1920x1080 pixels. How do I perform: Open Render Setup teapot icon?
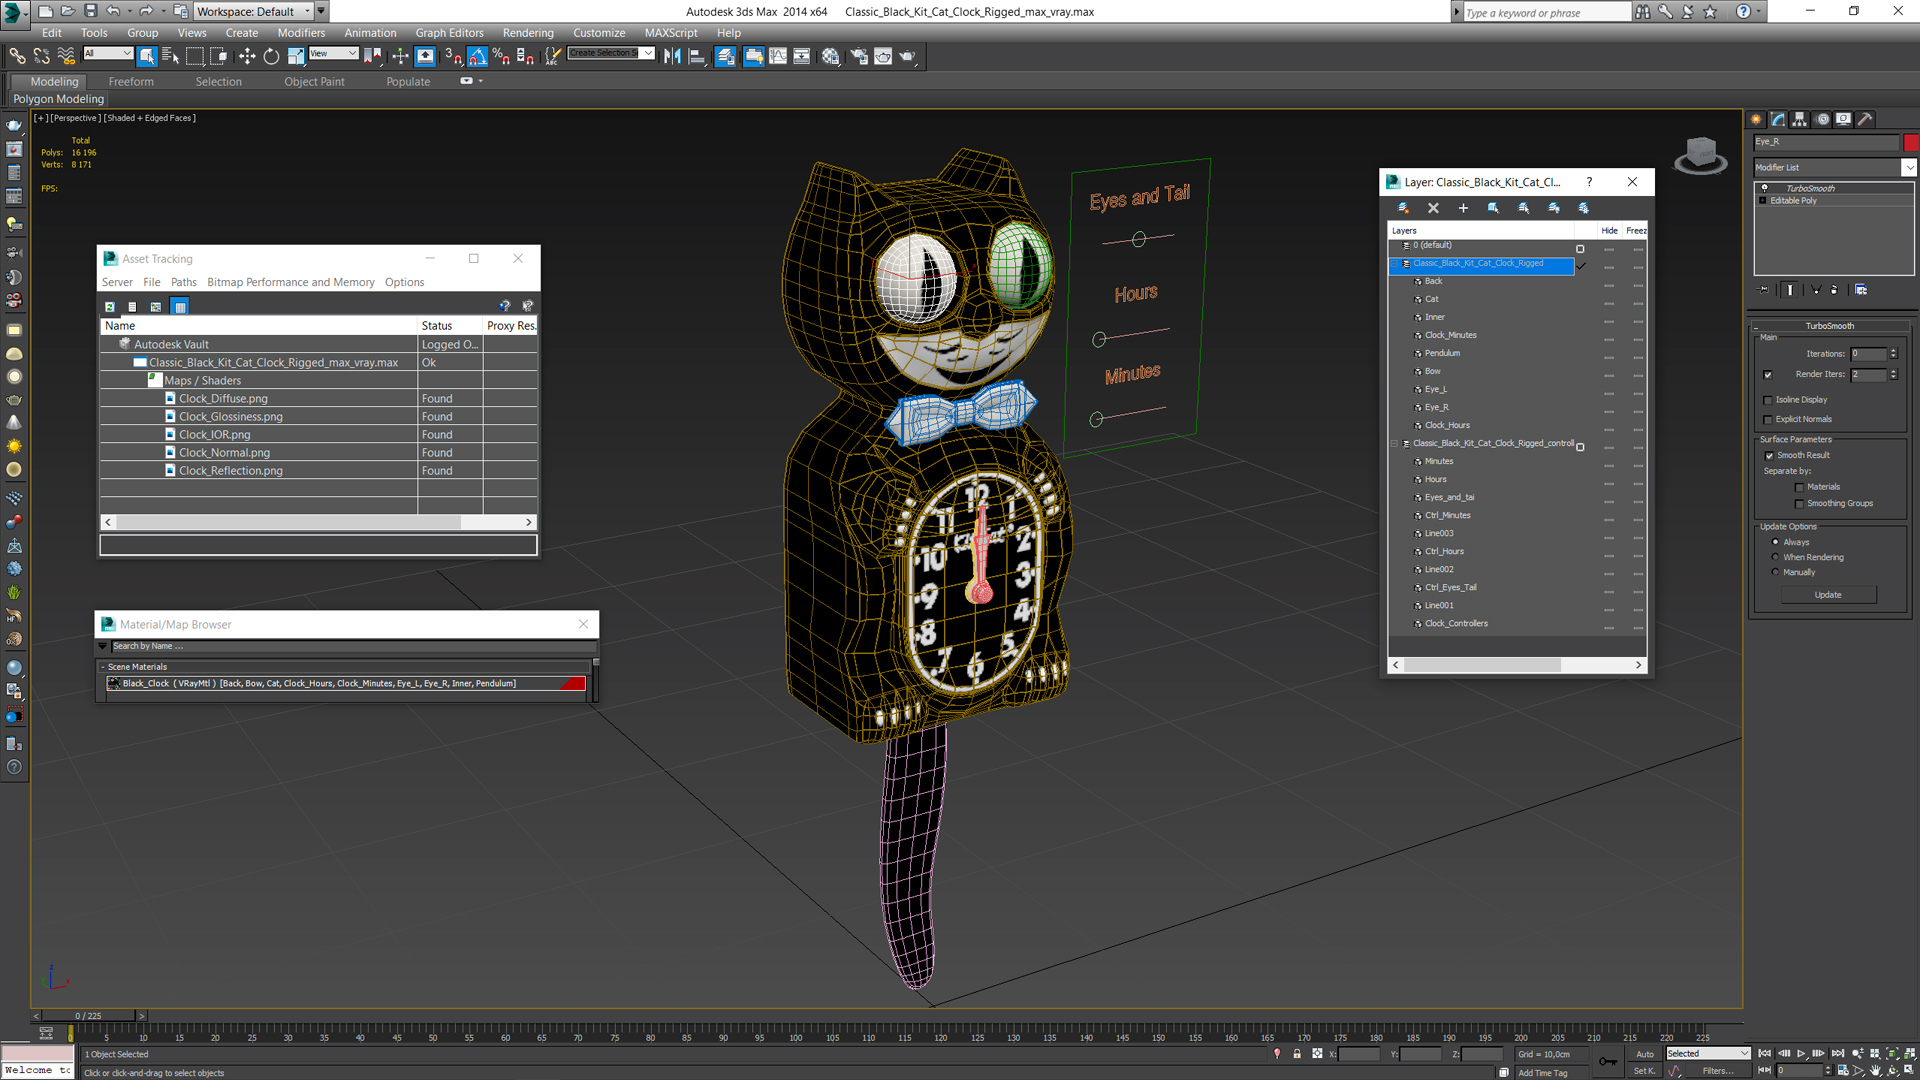pos(859,56)
